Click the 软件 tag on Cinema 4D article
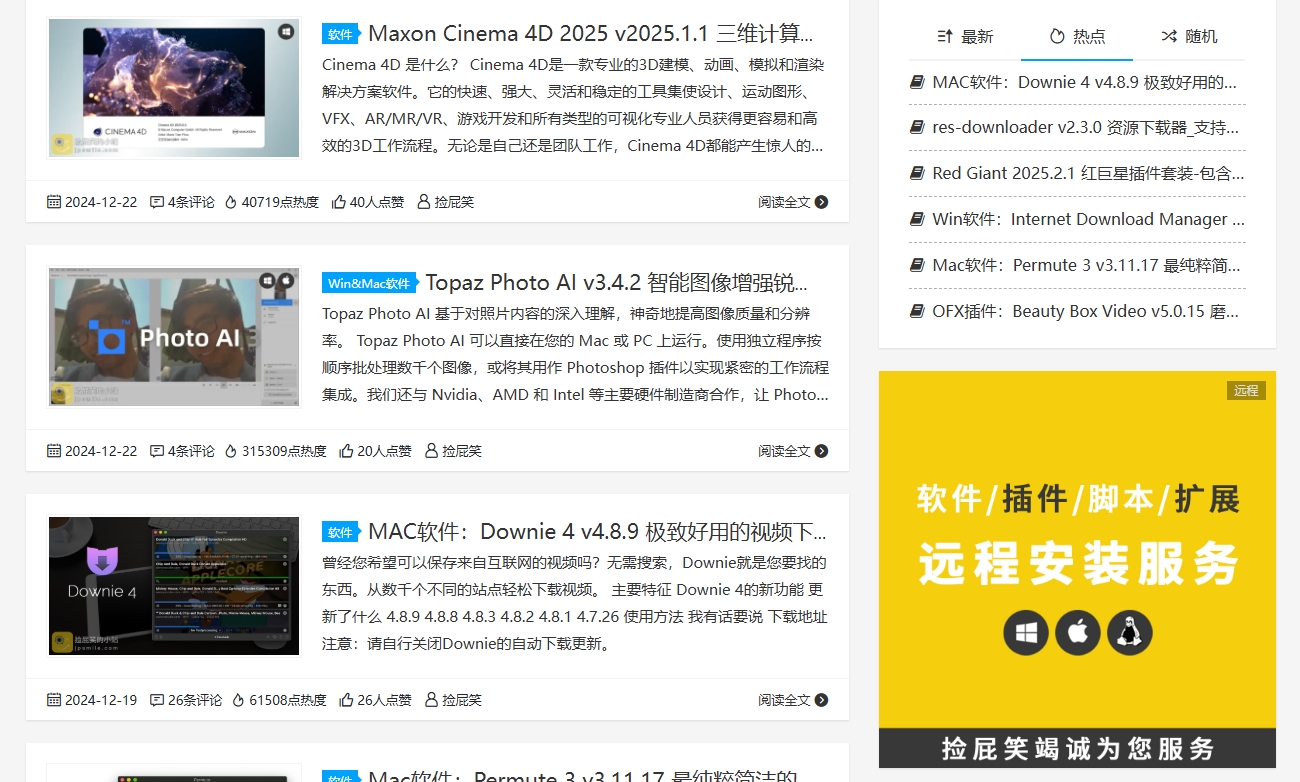Viewport: 1300px width, 782px height. [340, 34]
